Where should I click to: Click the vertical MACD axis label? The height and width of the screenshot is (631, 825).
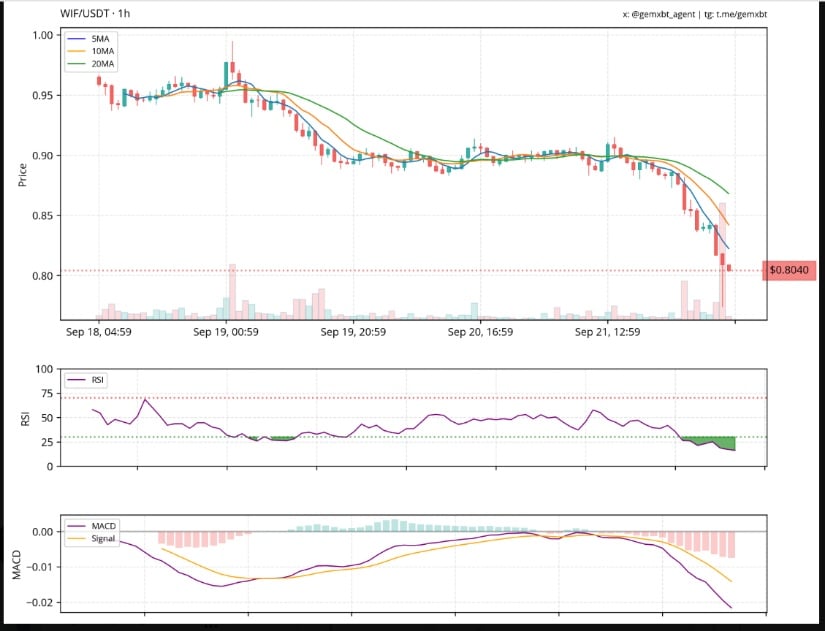tap(17, 565)
